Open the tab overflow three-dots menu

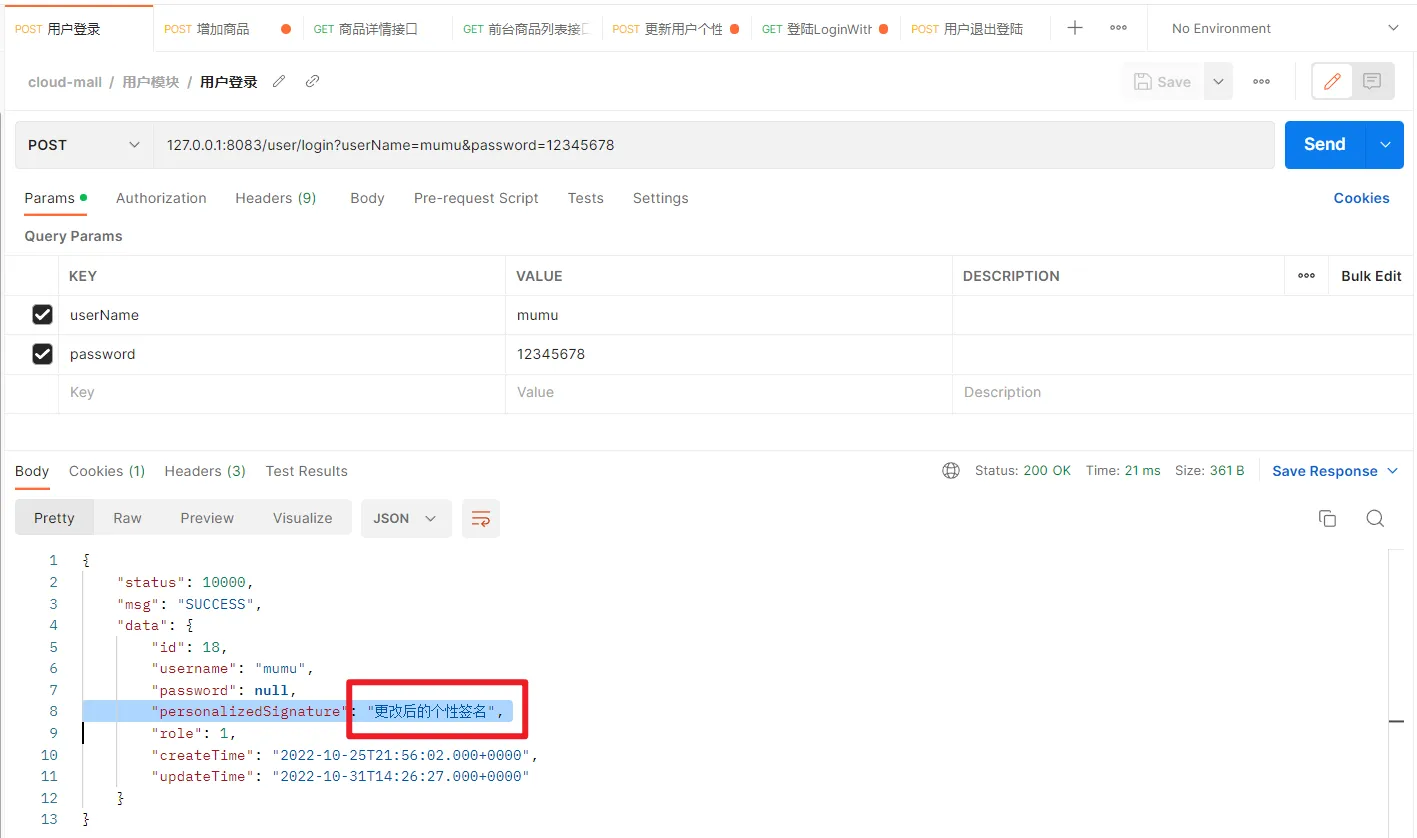click(x=1119, y=28)
